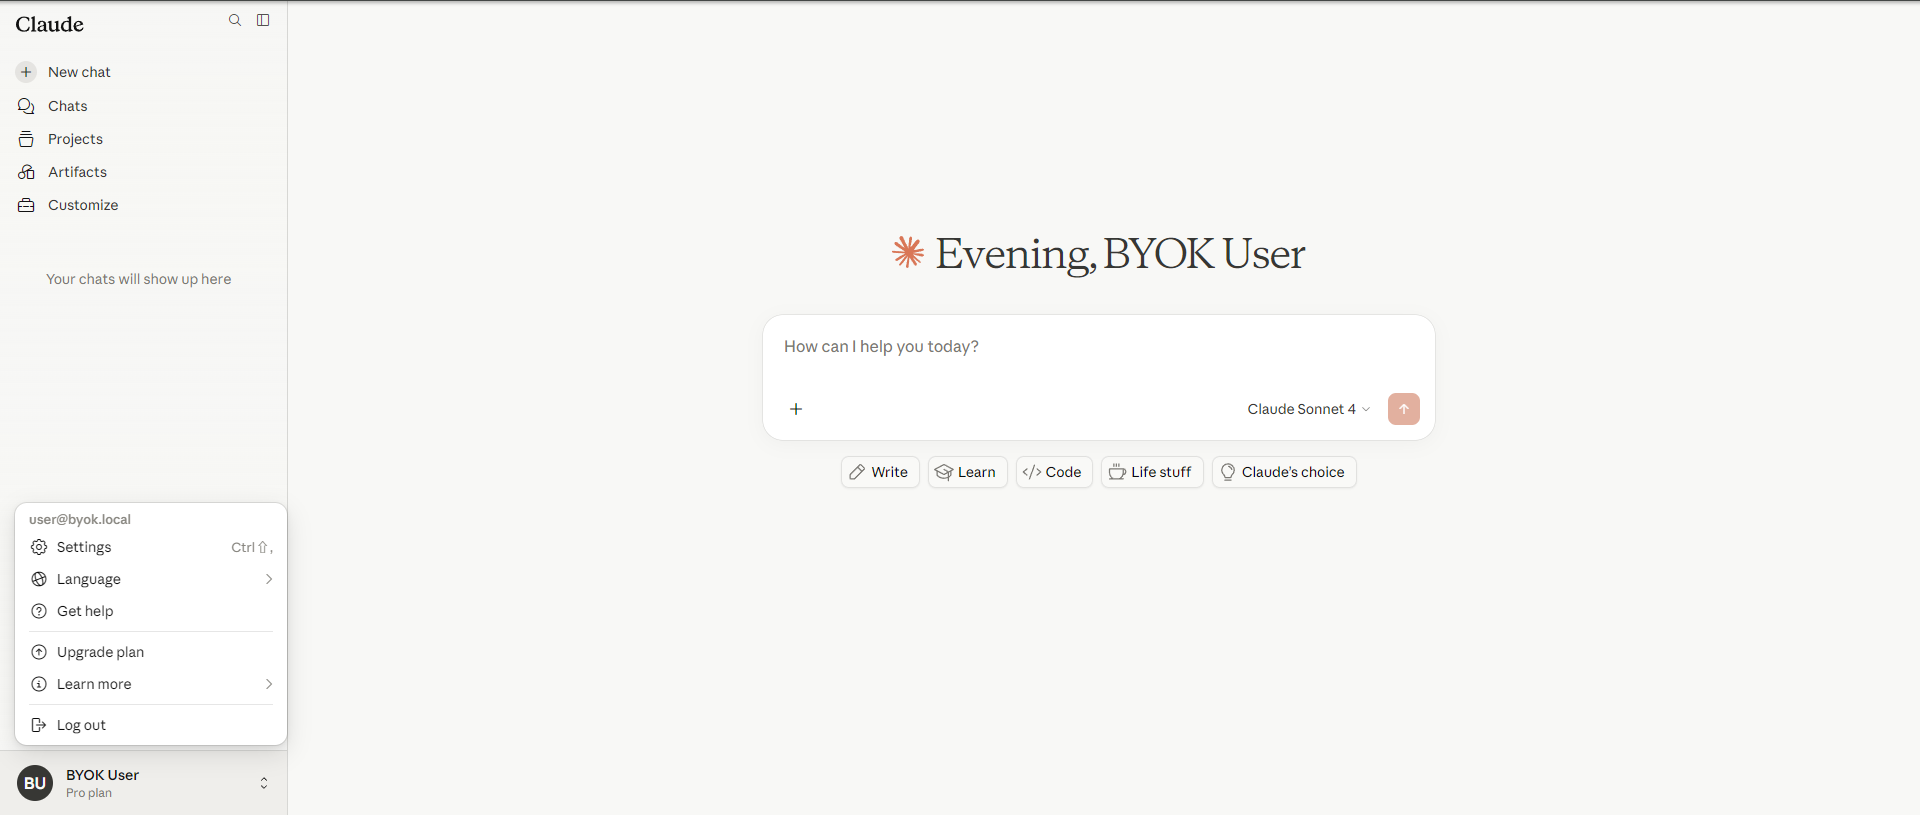Open Settings from the account menu
Image resolution: width=1920 pixels, height=815 pixels.
click(x=151, y=547)
